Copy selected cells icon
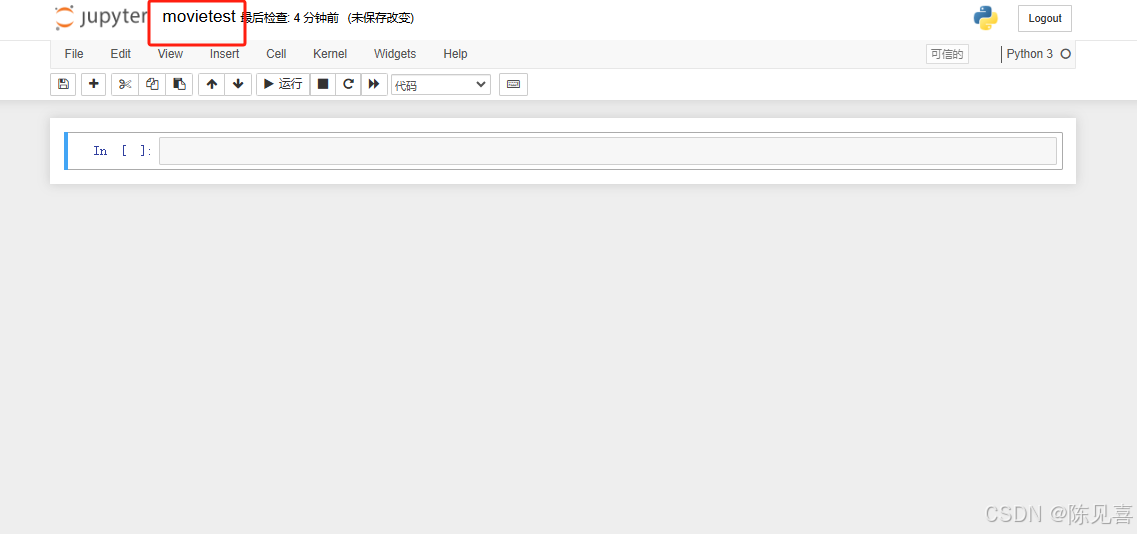This screenshot has height=534, width=1137. coord(152,84)
